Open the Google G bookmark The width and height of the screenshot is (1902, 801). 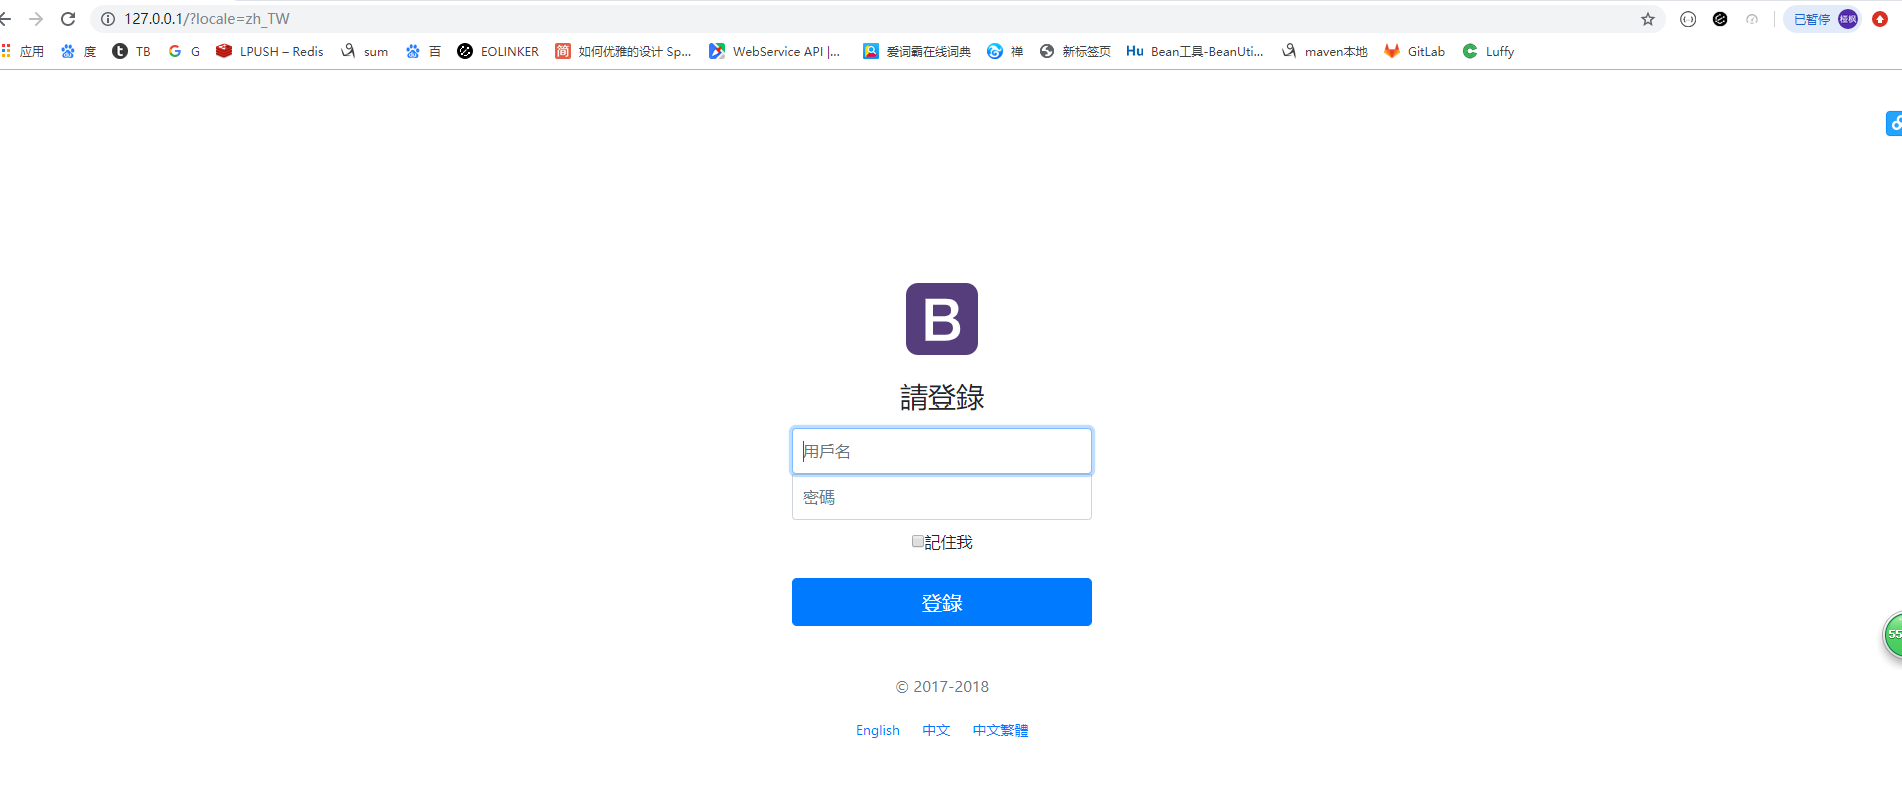pos(184,51)
